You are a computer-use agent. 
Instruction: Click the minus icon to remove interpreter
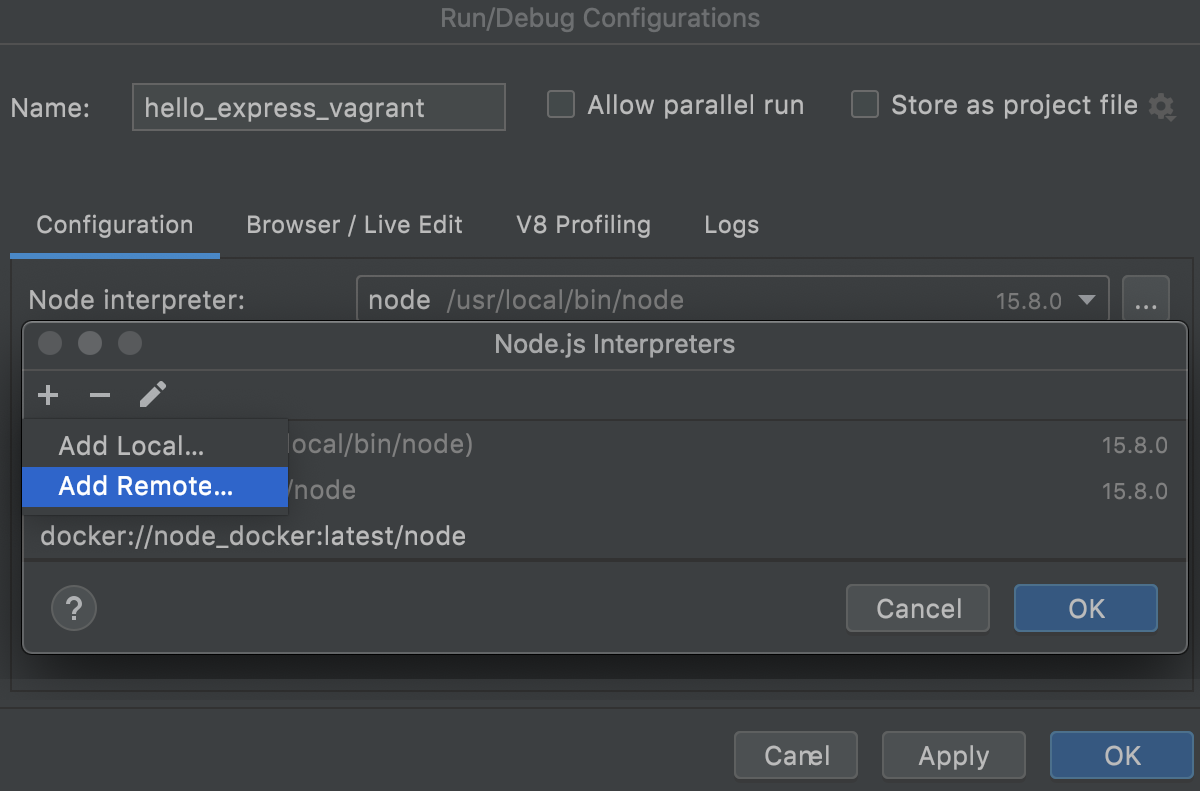[x=99, y=395]
